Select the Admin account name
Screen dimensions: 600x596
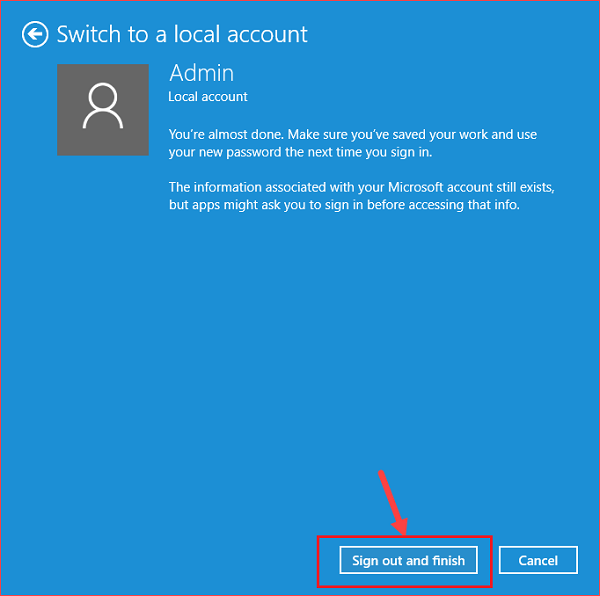[x=201, y=73]
